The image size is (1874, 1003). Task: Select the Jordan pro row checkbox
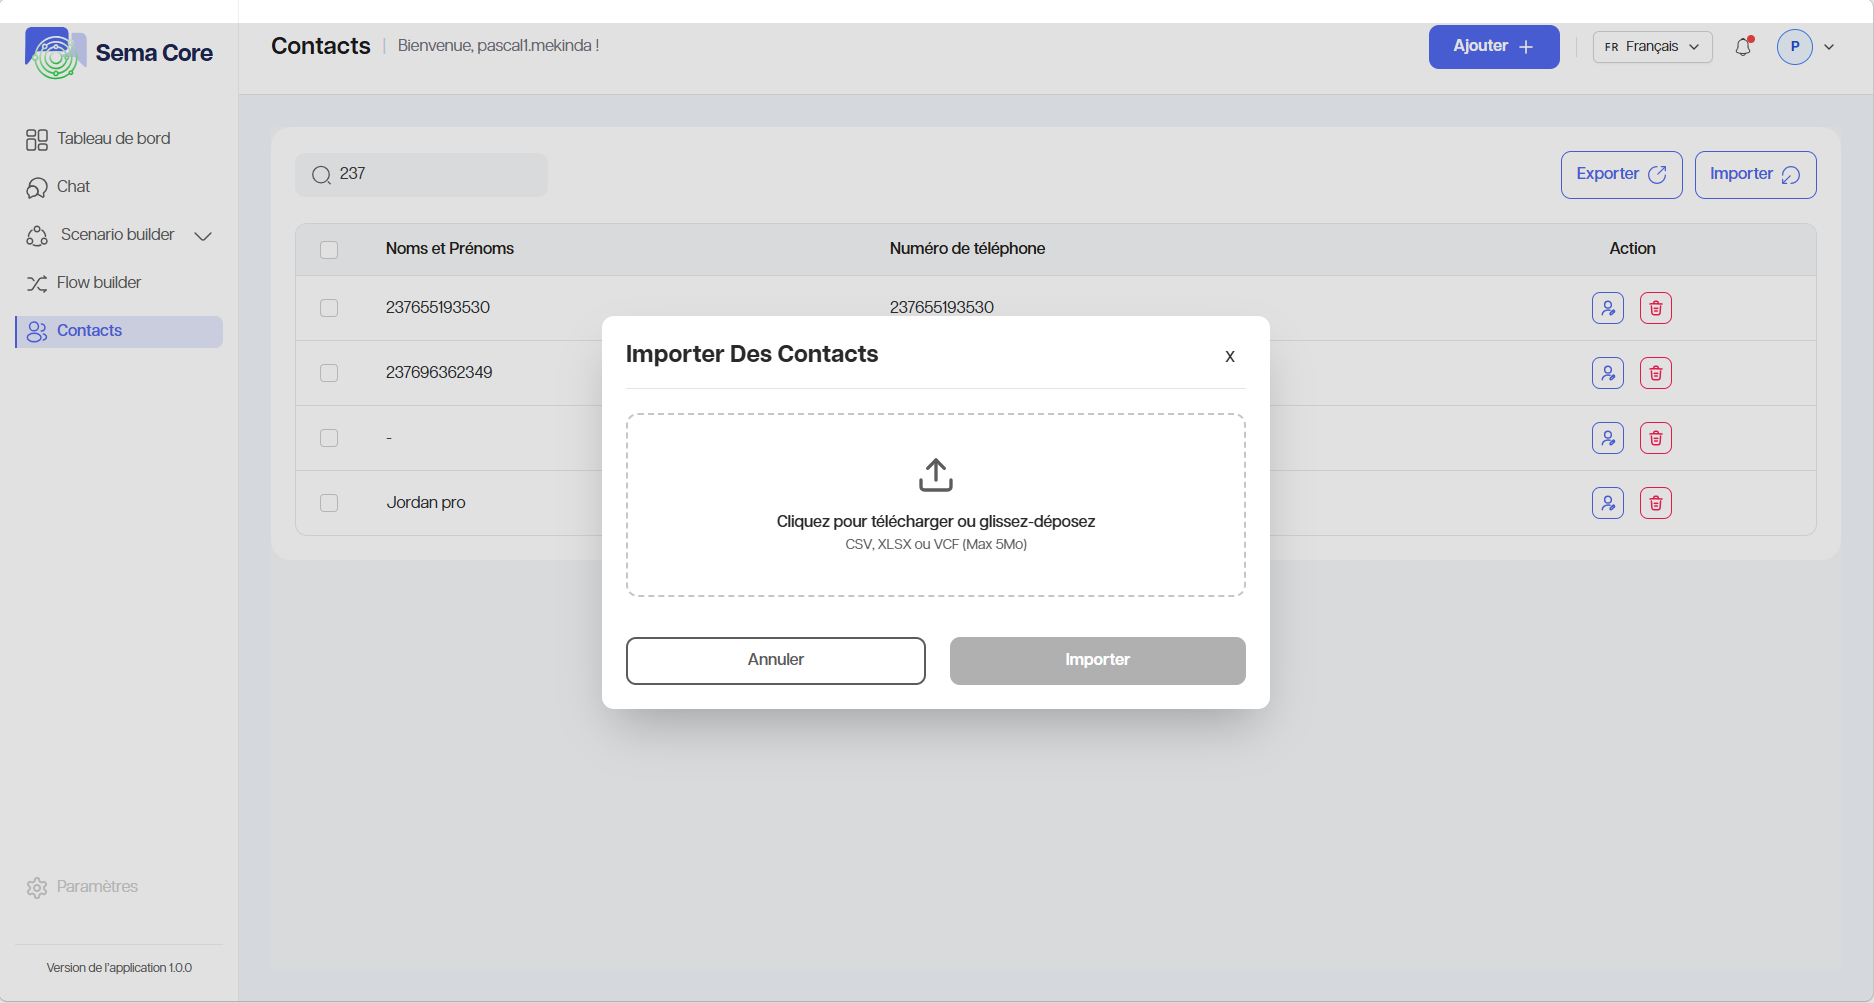pyautogui.click(x=329, y=503)
